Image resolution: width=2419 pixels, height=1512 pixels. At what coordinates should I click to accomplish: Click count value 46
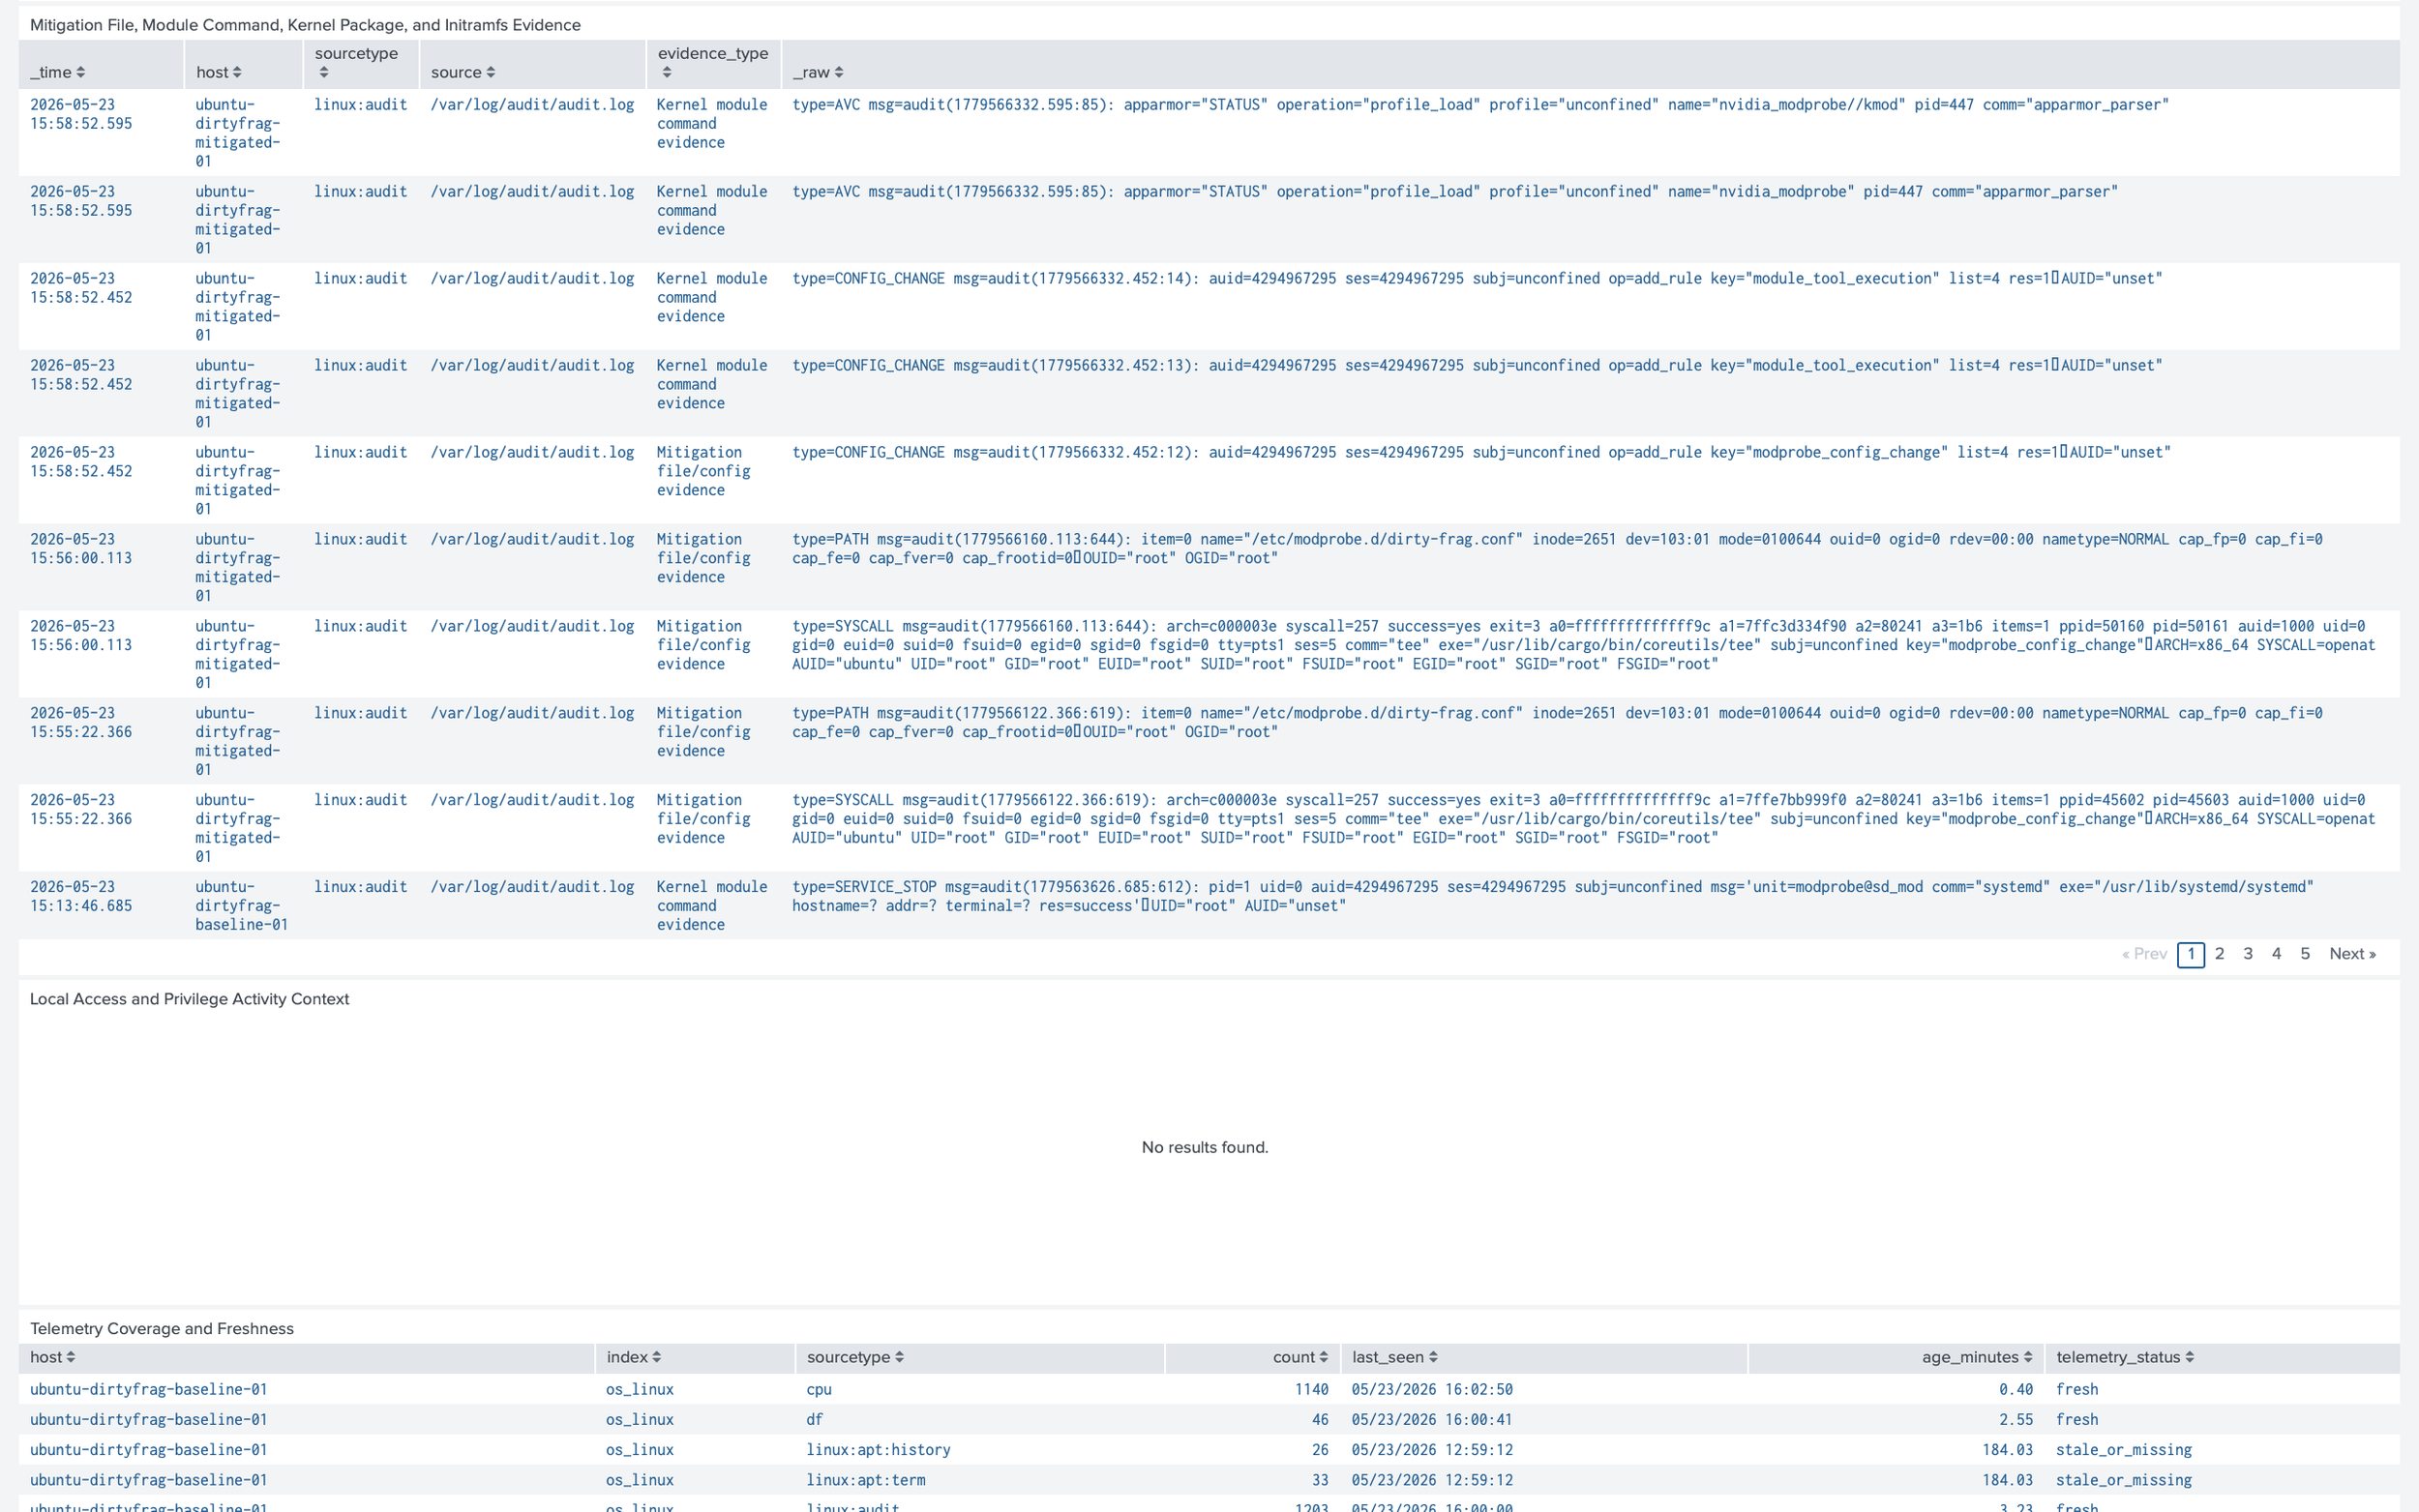point(1319,1419)
